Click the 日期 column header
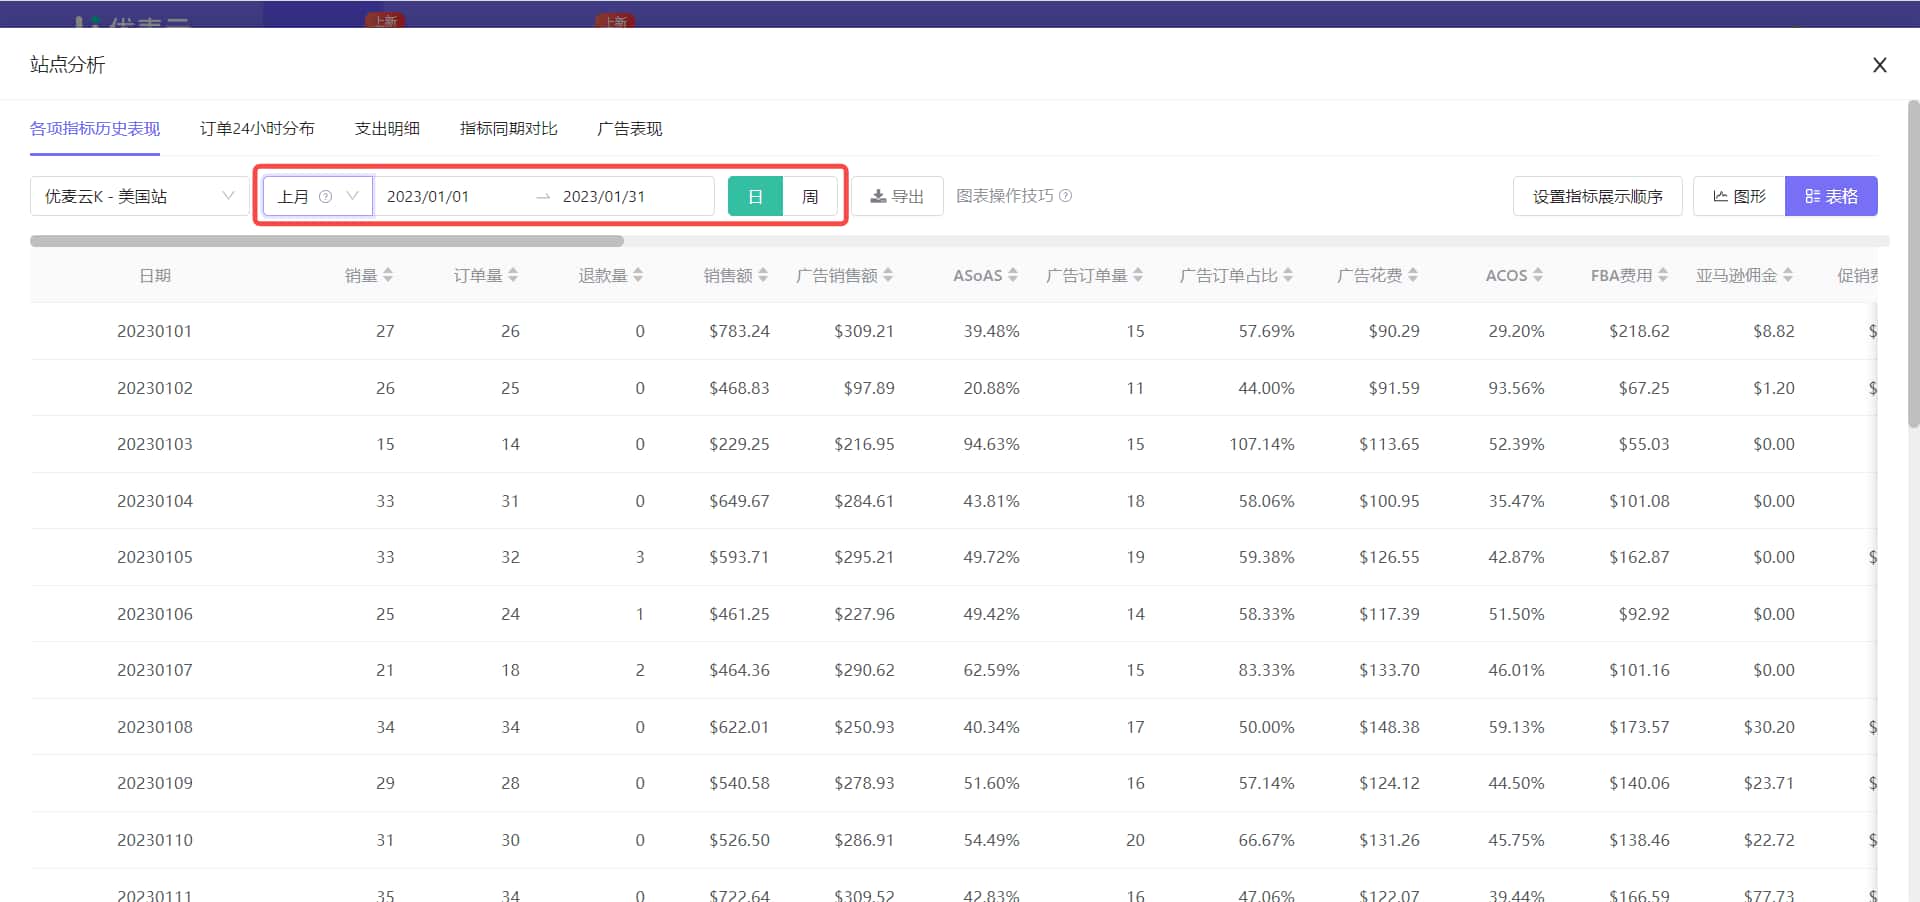The image size is (1920, 902). pos(155,275)
